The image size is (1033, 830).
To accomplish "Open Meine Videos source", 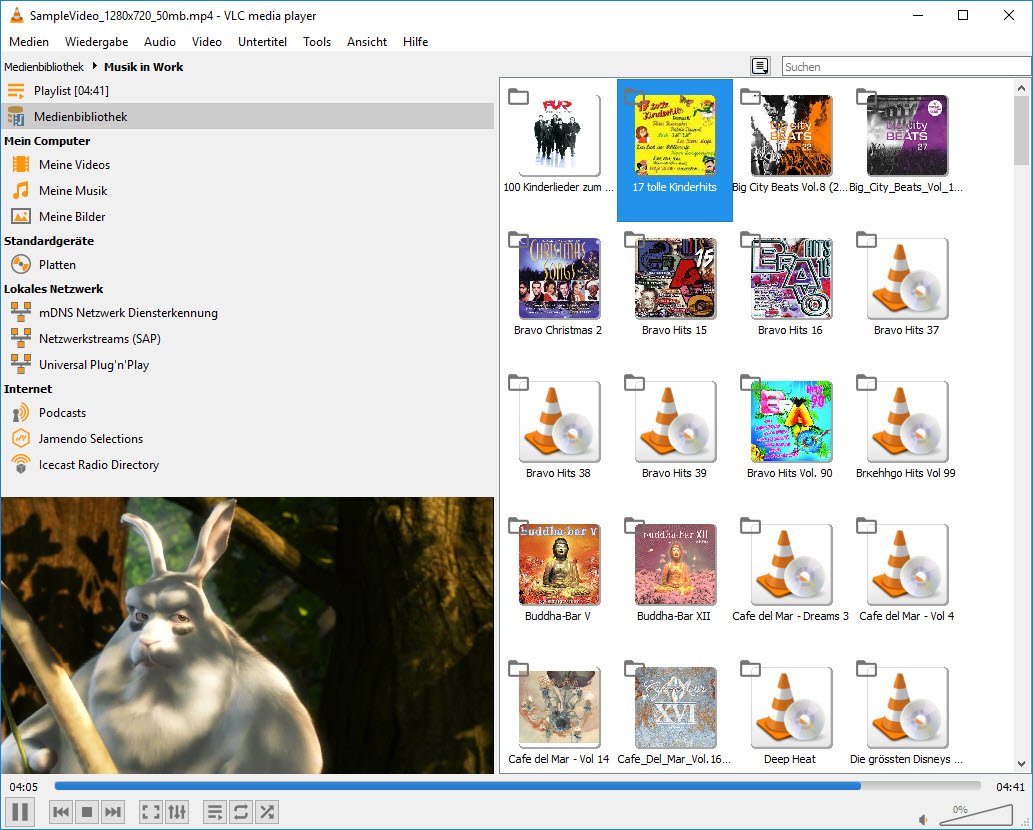I will pos(247,165).
